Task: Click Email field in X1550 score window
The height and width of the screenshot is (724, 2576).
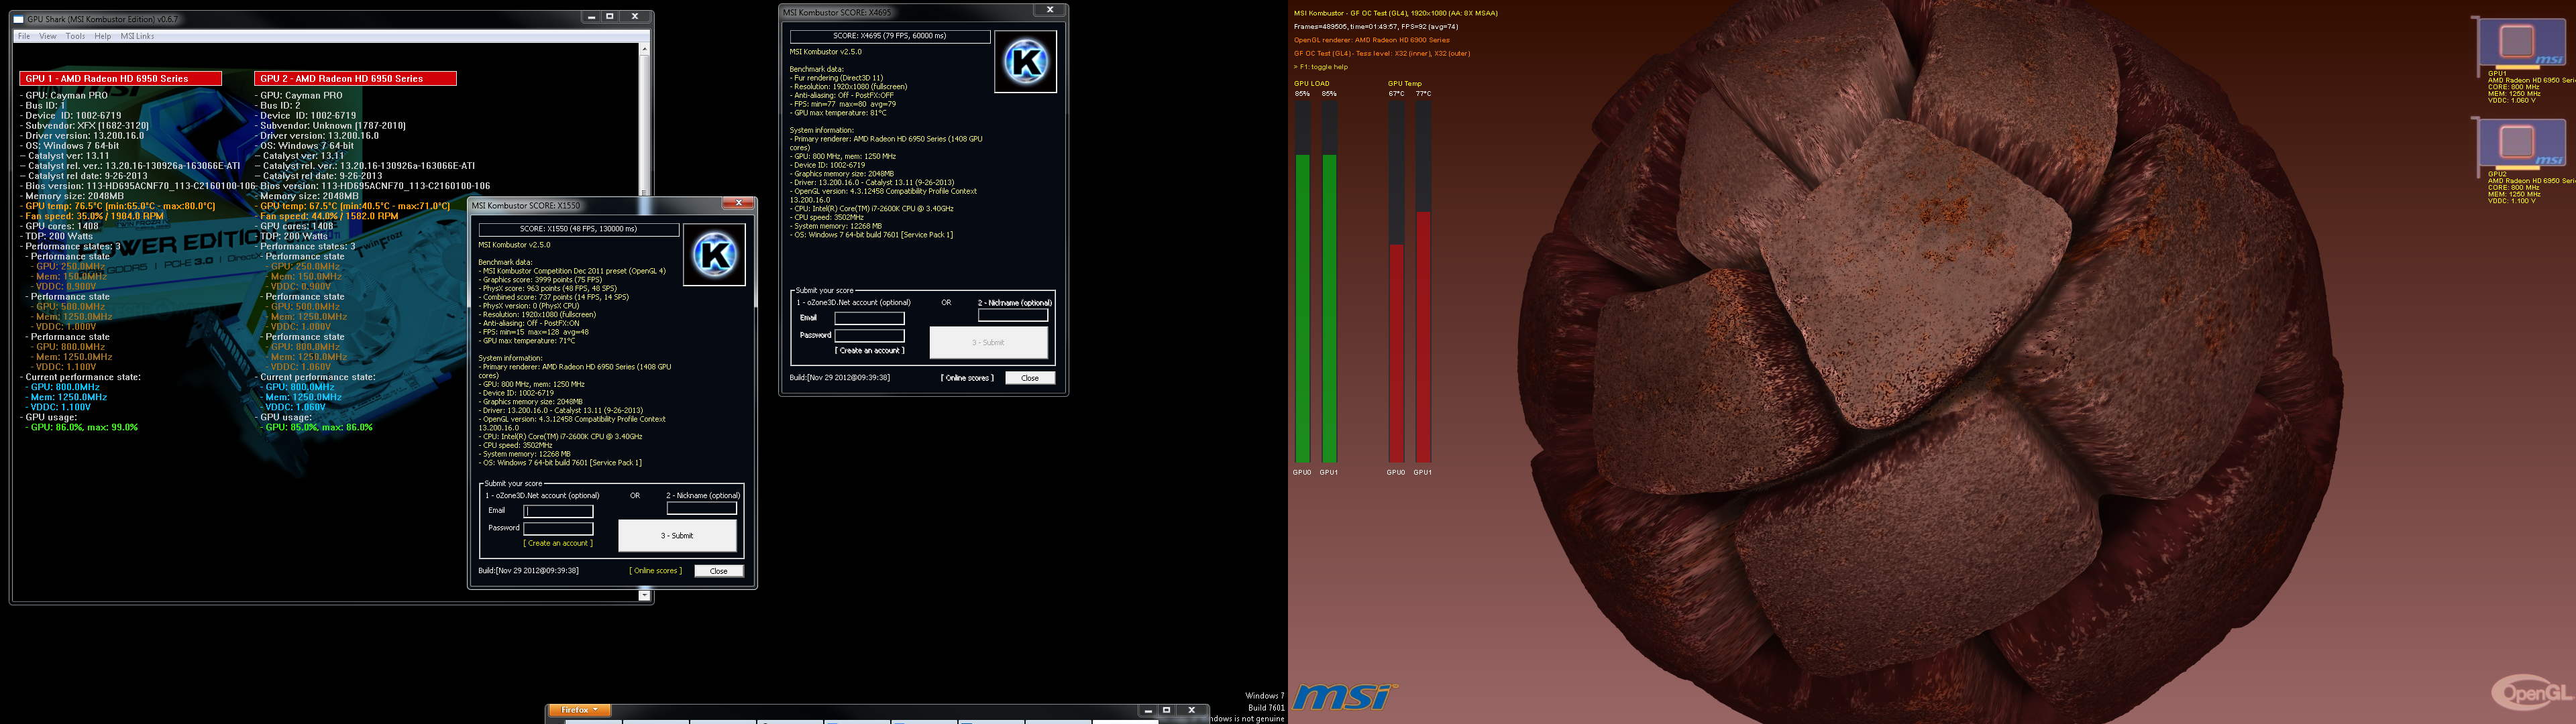Action: 558,511
